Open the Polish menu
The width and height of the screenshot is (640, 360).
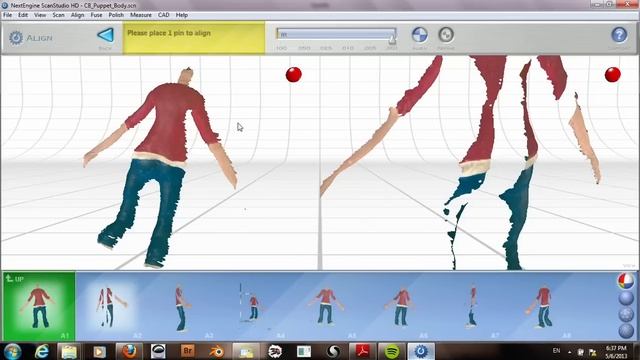(x=116, y=15)
